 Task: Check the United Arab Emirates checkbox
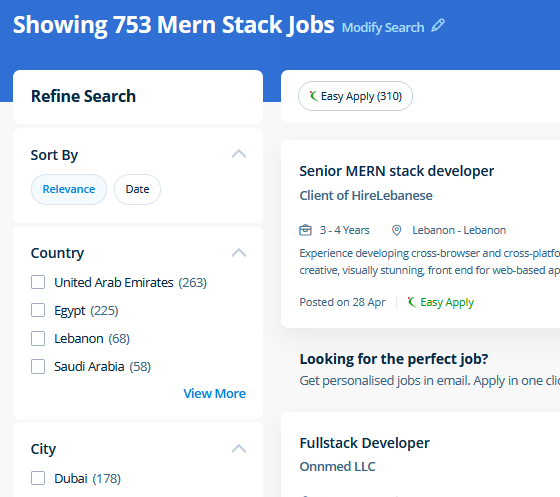pos(38,282)
